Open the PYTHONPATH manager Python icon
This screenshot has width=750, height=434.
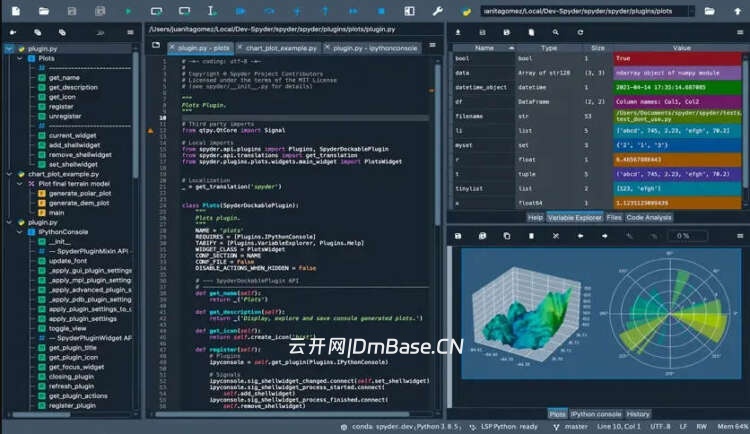click(466, 11)
